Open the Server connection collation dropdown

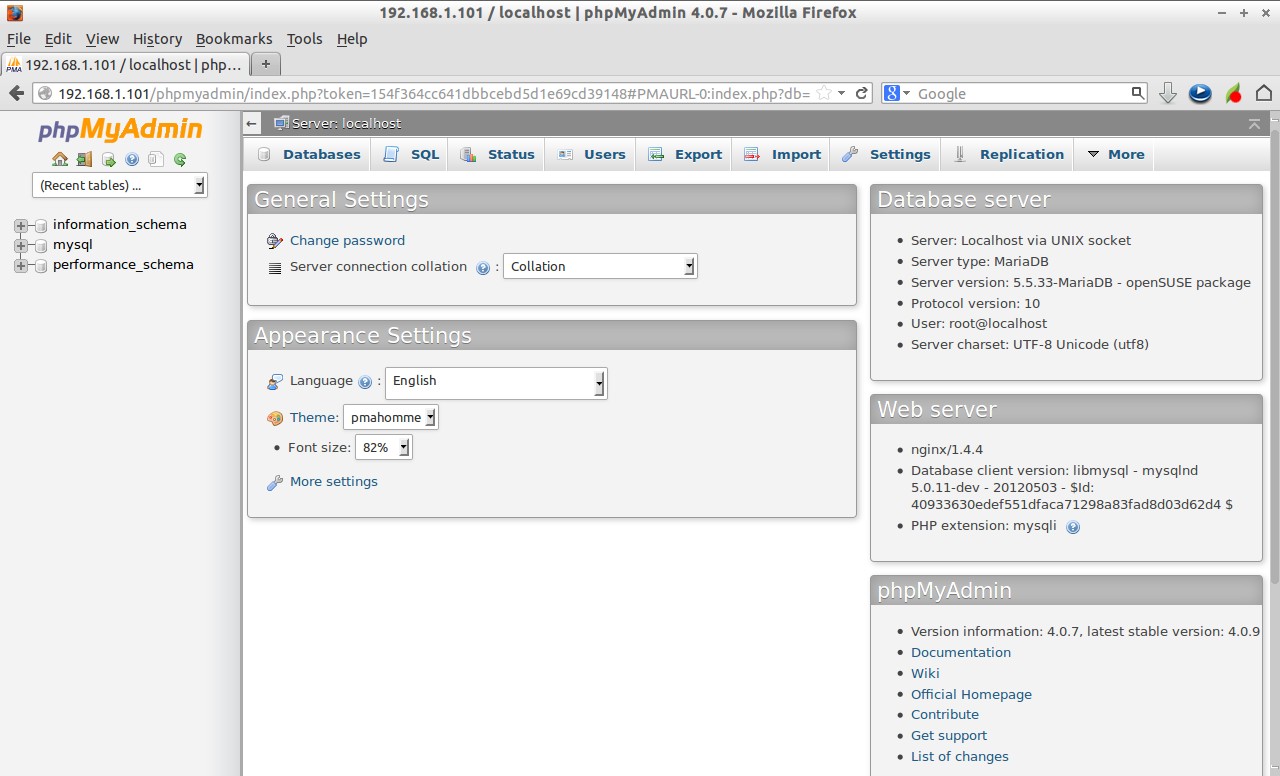pyautogui.click(x=600, y=266)
